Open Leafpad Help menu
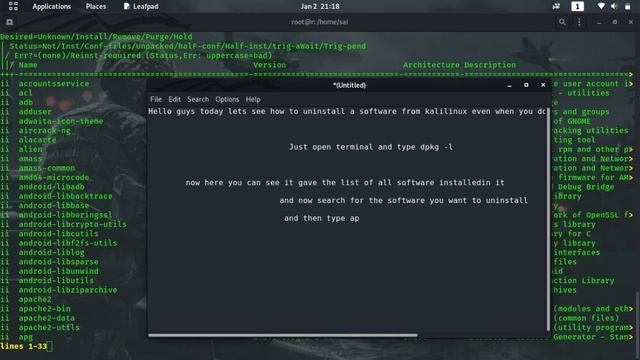This screenshot has height=360, width=640. [x=253, y=99]
